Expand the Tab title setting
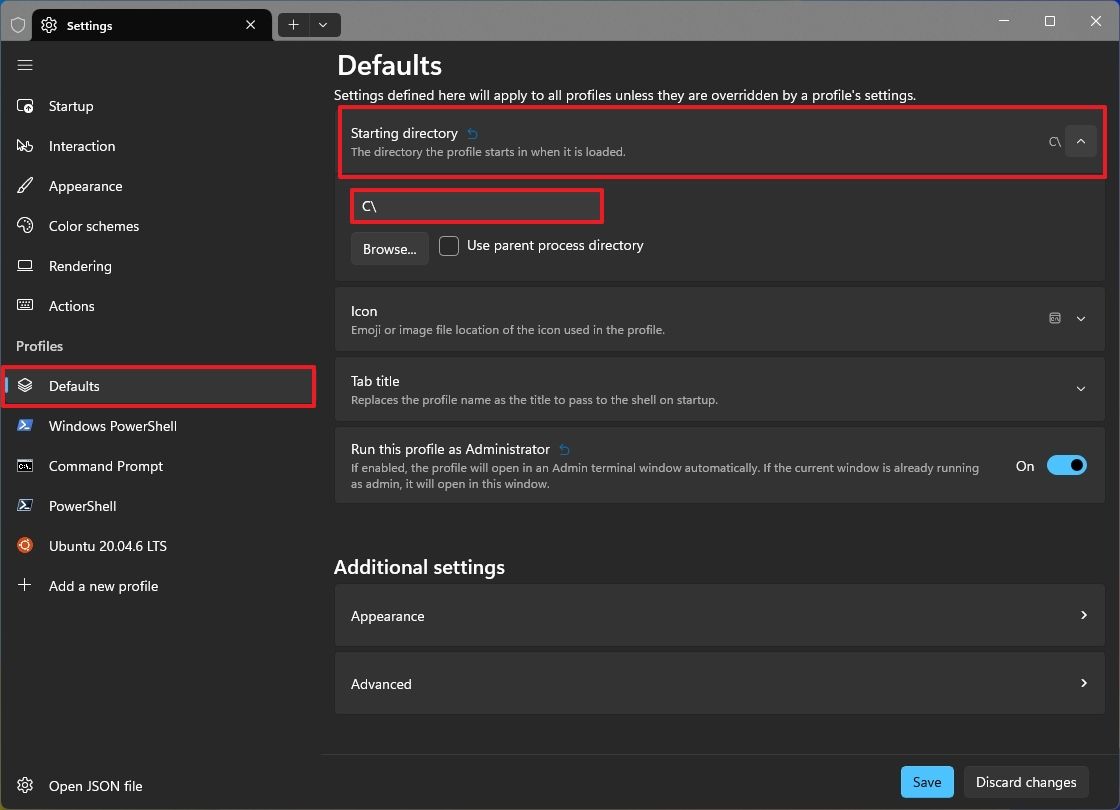 (x=1081, y=388)
